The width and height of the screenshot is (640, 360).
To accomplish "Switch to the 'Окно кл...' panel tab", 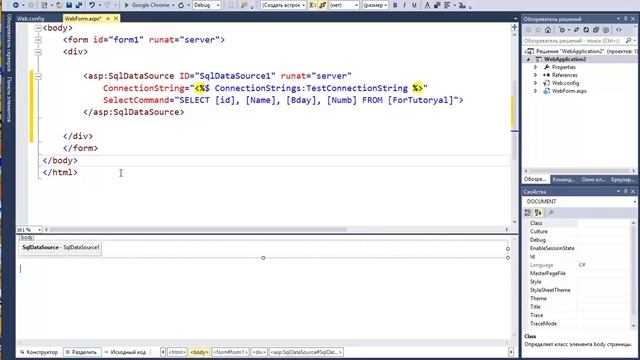I will (593, 180).
